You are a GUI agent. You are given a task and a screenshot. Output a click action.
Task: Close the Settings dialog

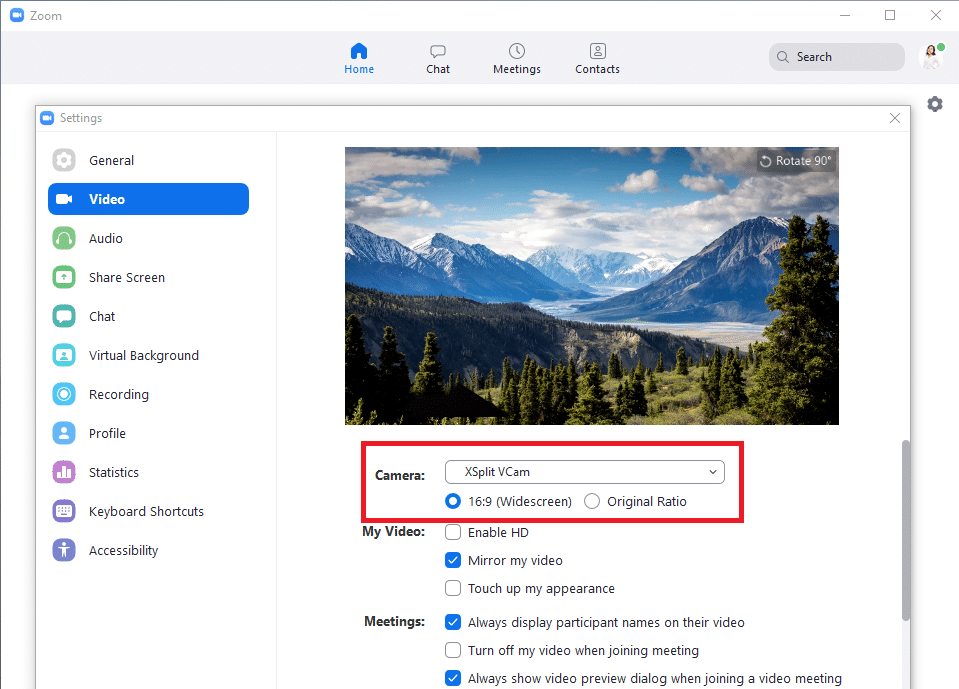(x=895, y=118)
